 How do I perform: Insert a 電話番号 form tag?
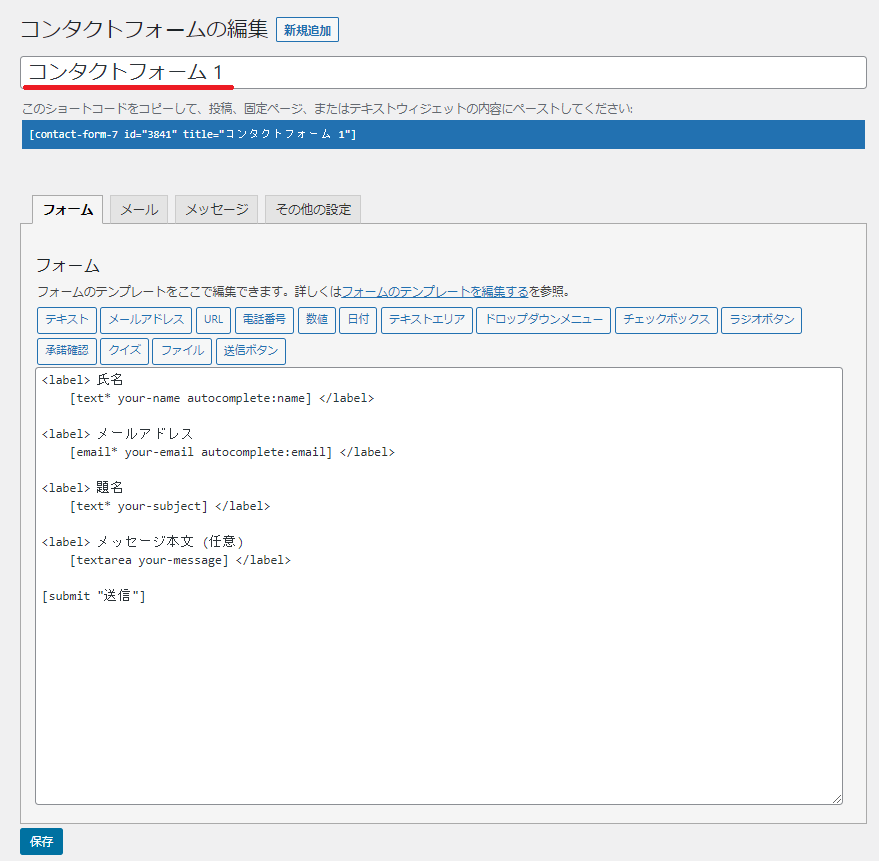pyautogui.click(x=265, y=320)
